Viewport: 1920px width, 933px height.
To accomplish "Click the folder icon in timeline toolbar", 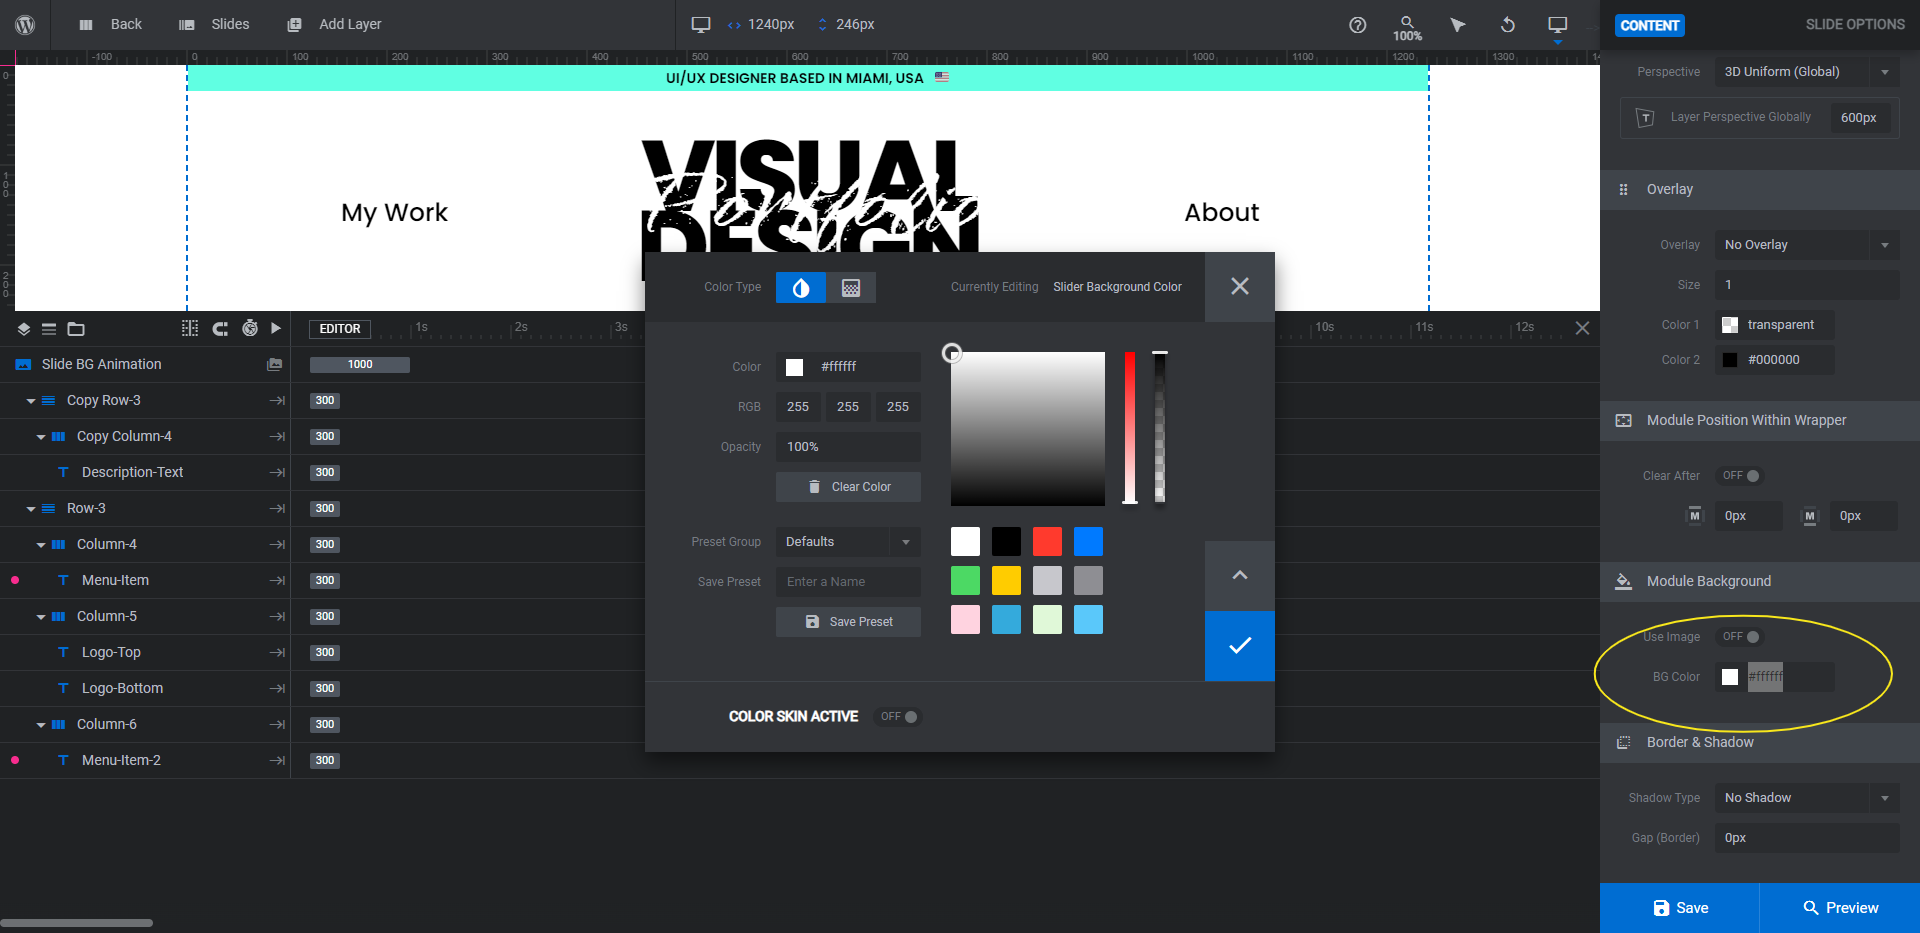I will point(76,329).
